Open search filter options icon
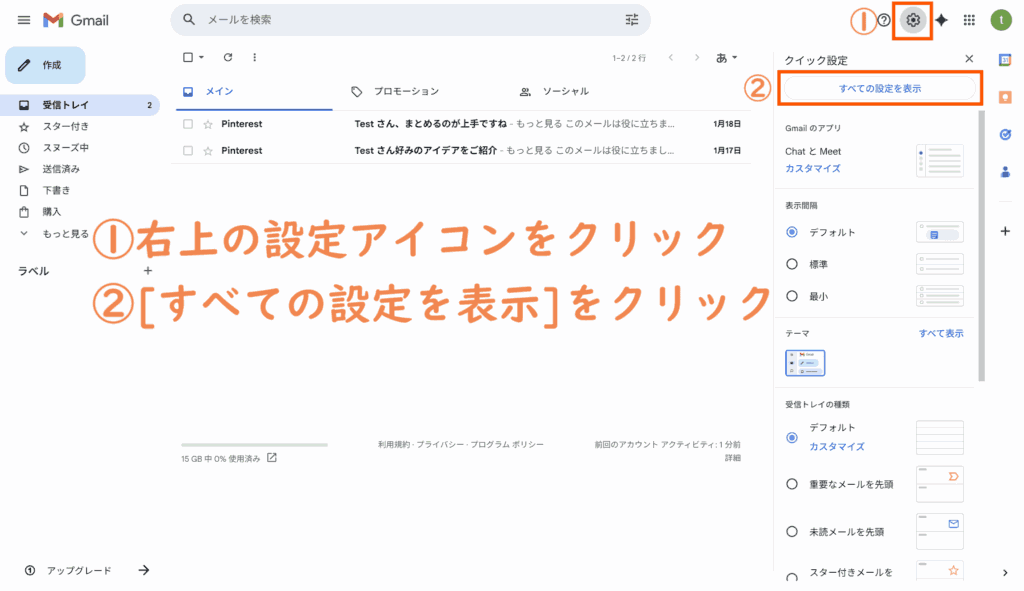1024x591 pixels. pyautogui.click(x=631, y=20)
